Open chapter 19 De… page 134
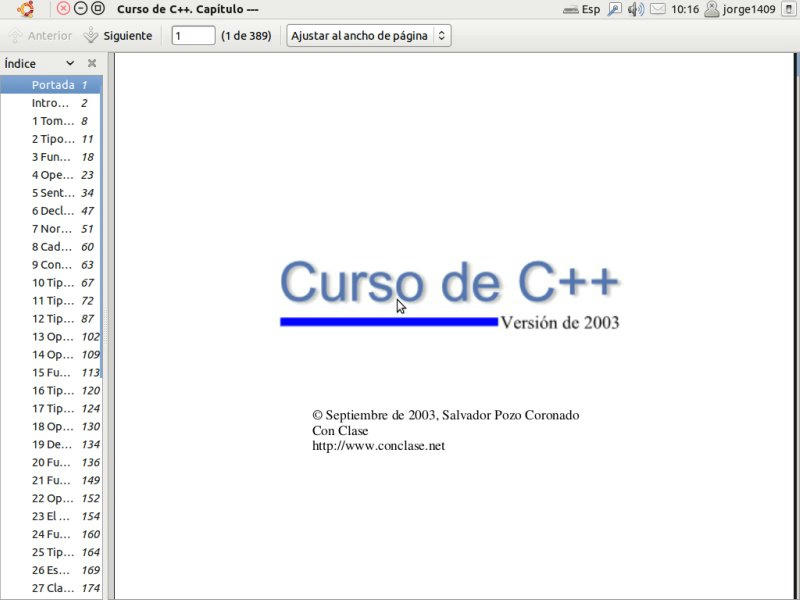800x600 pixels. 51,444
